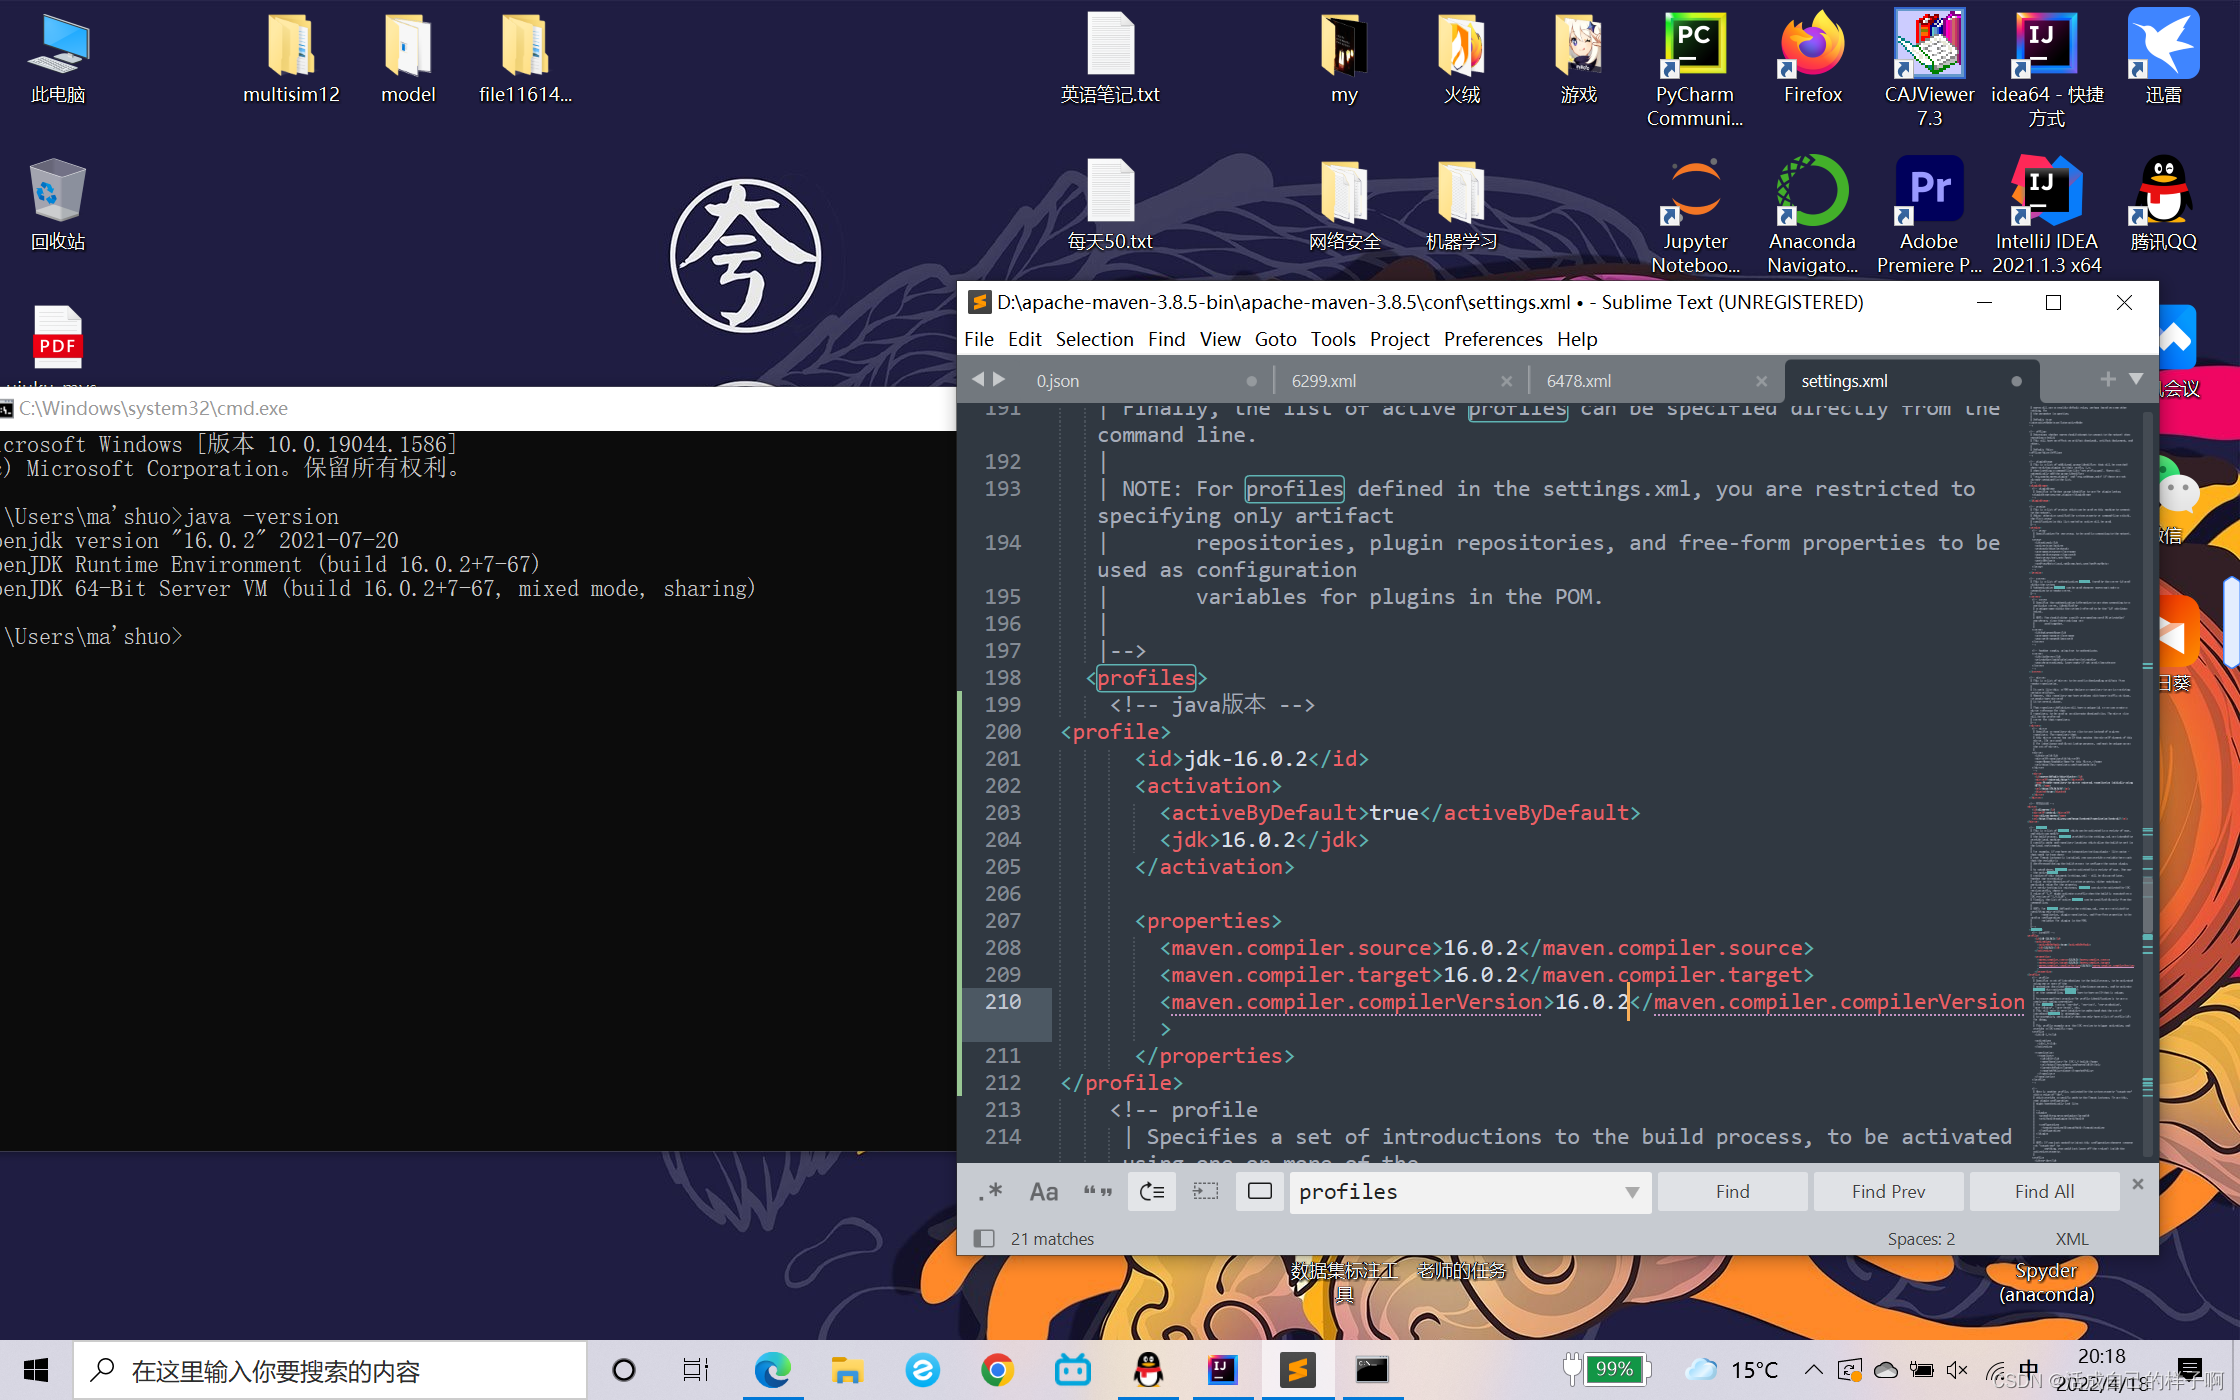Open IntelliJ IDEA from the taskbar
The image size is (2240, 1400).
[x=1222, y=1370]
